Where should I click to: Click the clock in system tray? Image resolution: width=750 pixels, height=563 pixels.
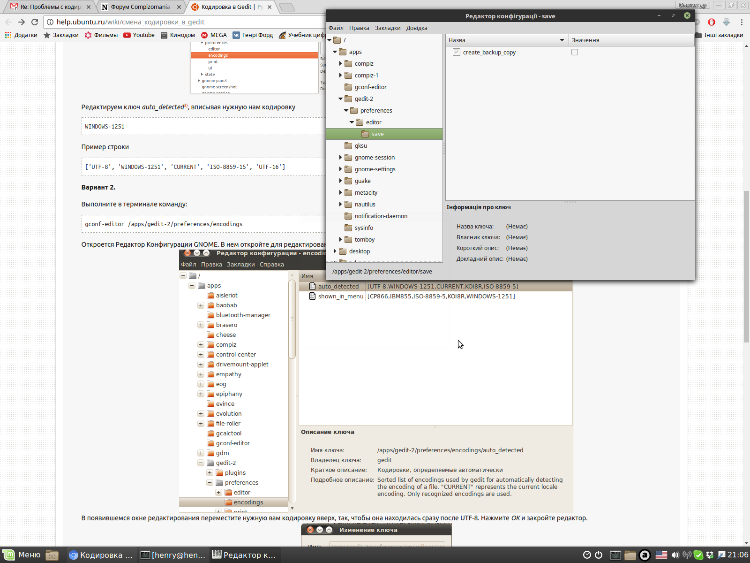738,555
